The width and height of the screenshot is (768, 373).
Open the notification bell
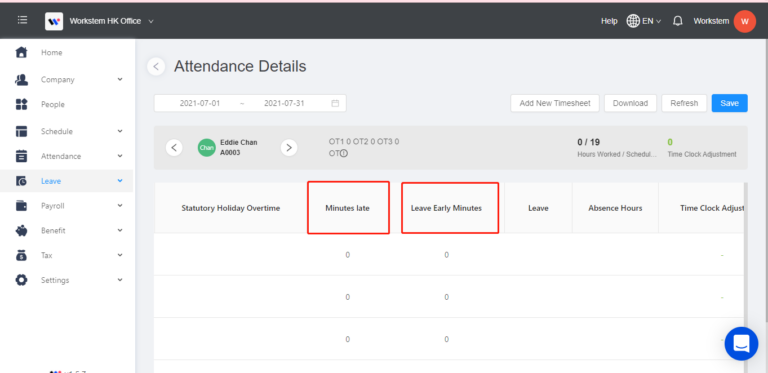677,21
